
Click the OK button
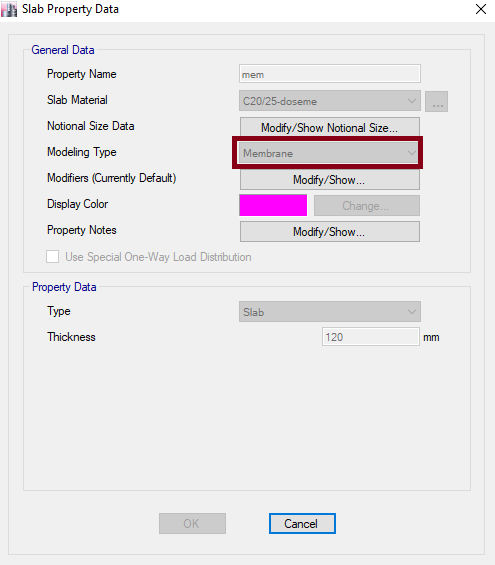(192, 524)
